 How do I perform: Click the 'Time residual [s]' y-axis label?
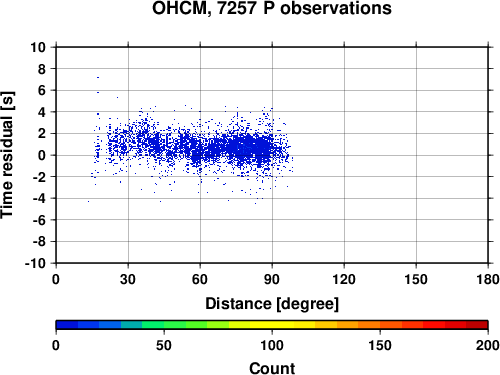point(7,155)
